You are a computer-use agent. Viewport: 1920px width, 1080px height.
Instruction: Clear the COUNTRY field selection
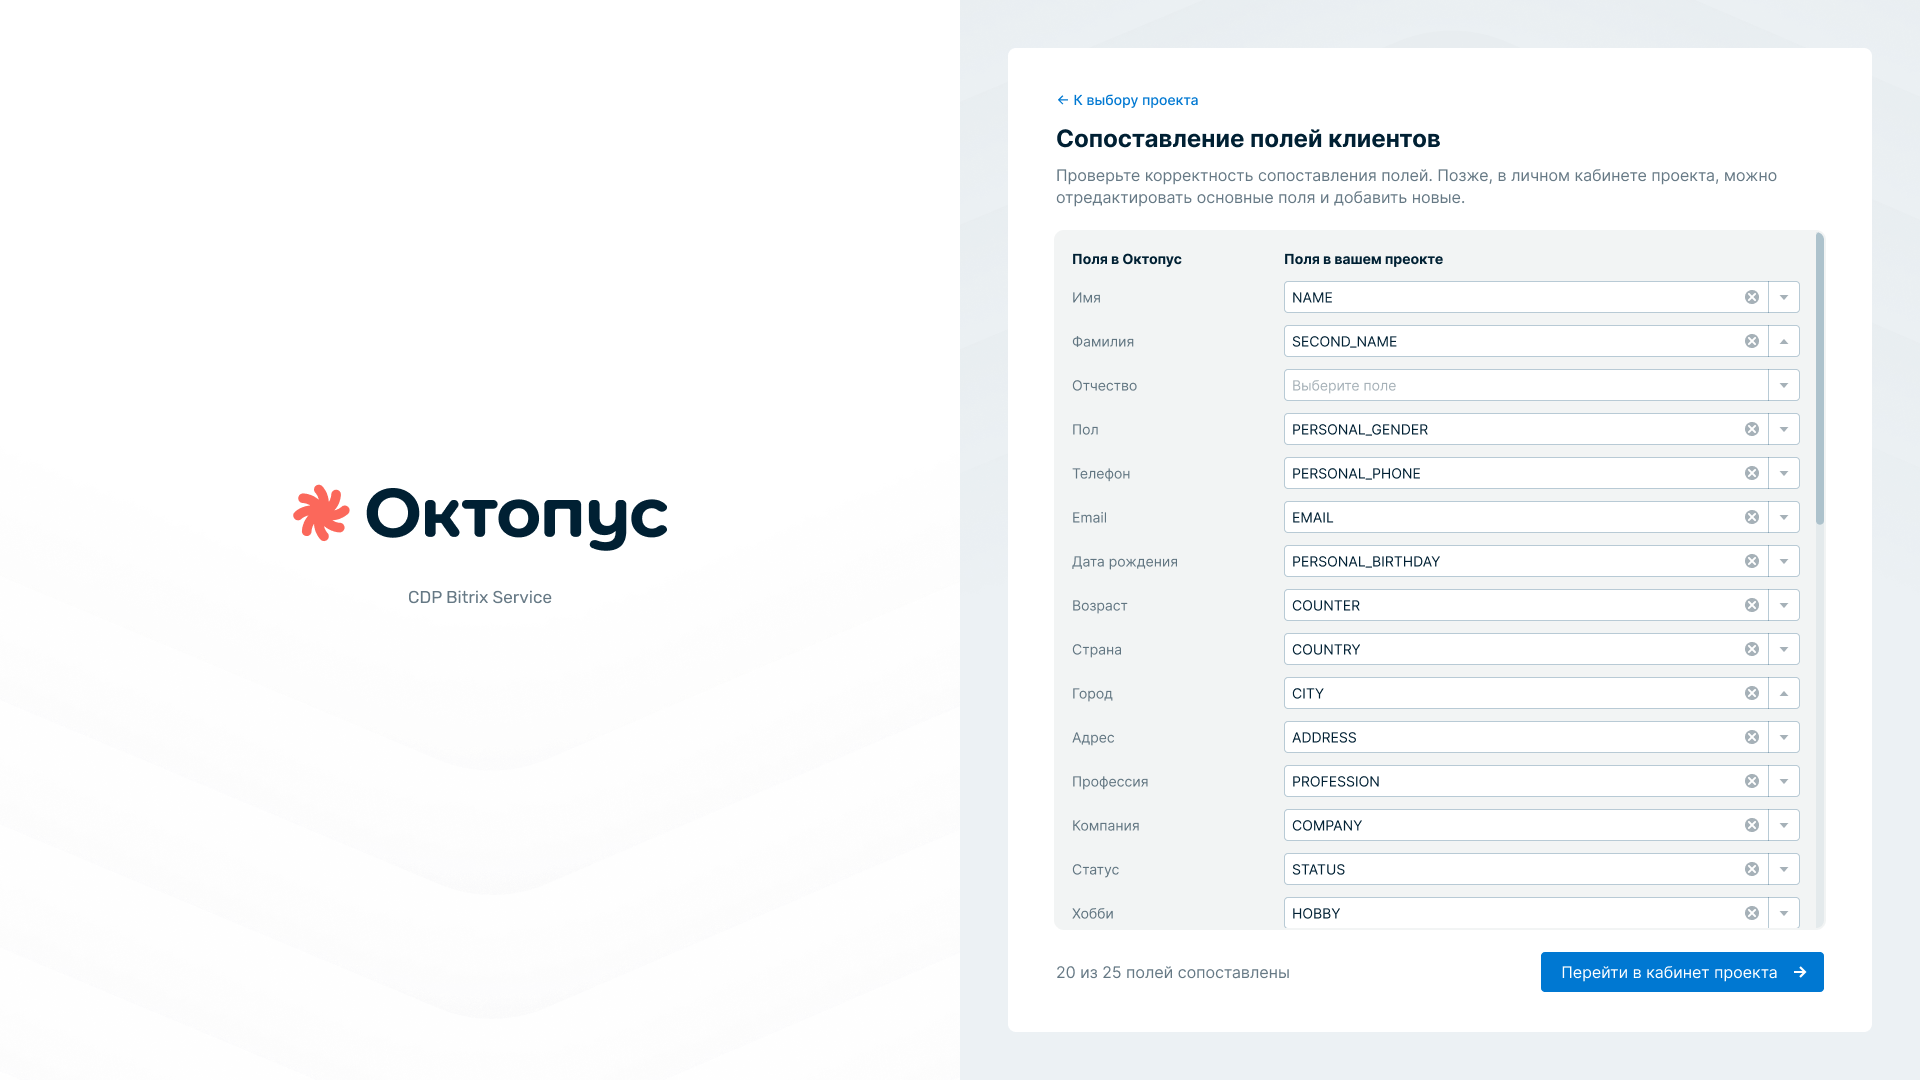pyautogui.click(x=1752, y=649)
